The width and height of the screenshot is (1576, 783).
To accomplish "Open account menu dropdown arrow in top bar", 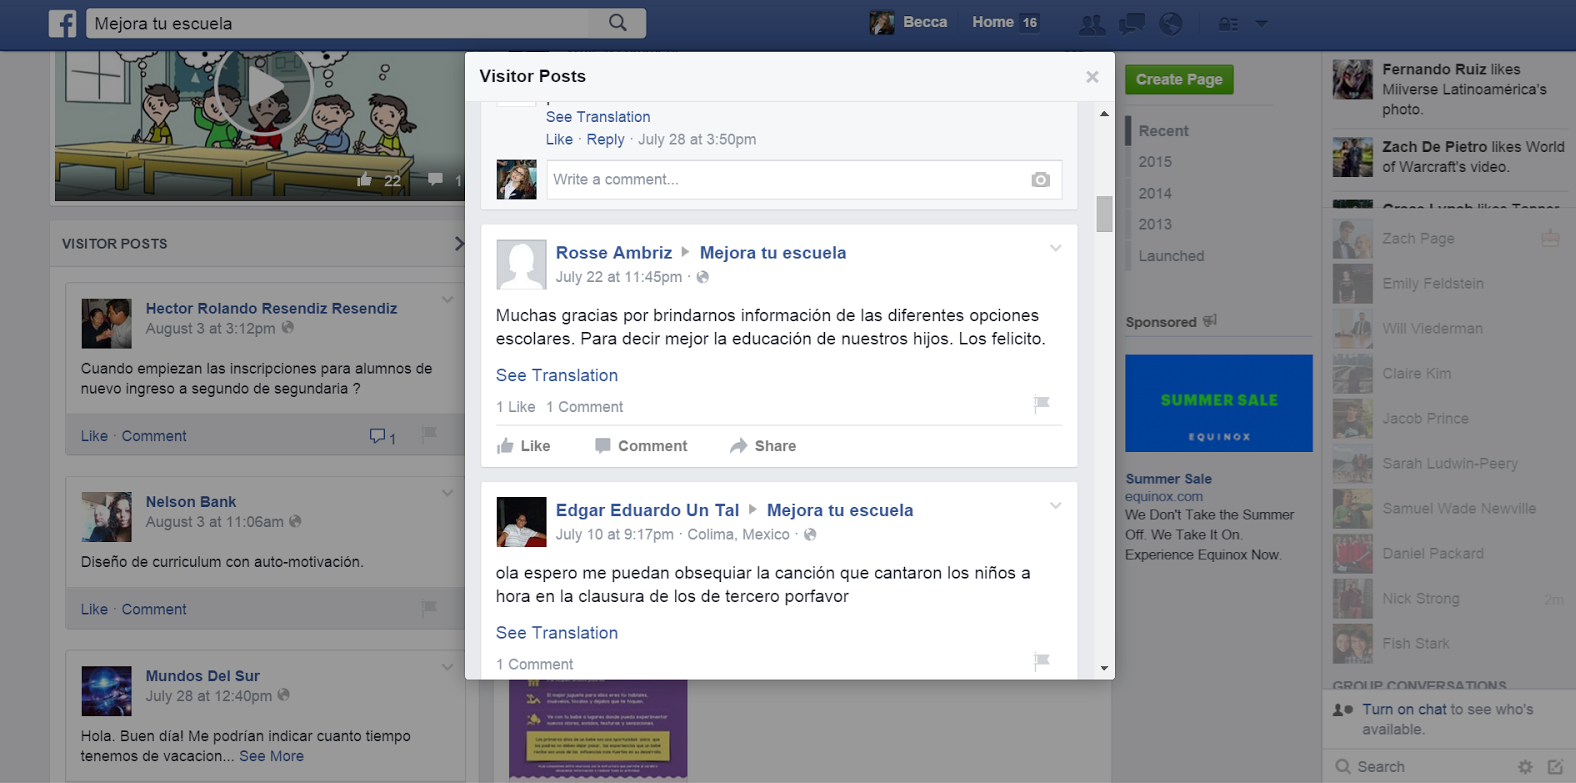I will (1261, 23).
